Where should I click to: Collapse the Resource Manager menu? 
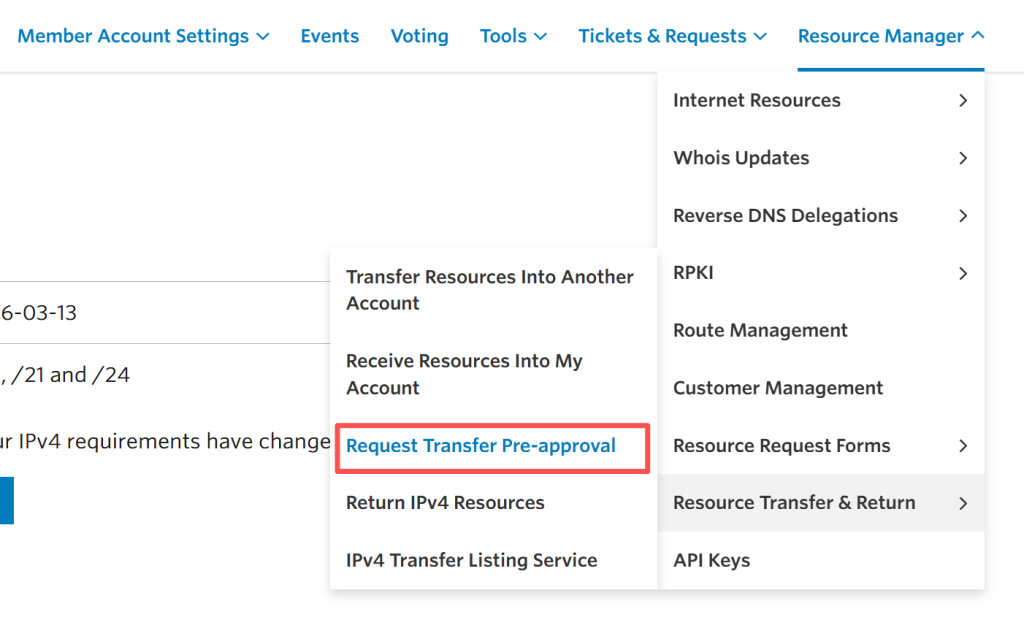point(890,36)
